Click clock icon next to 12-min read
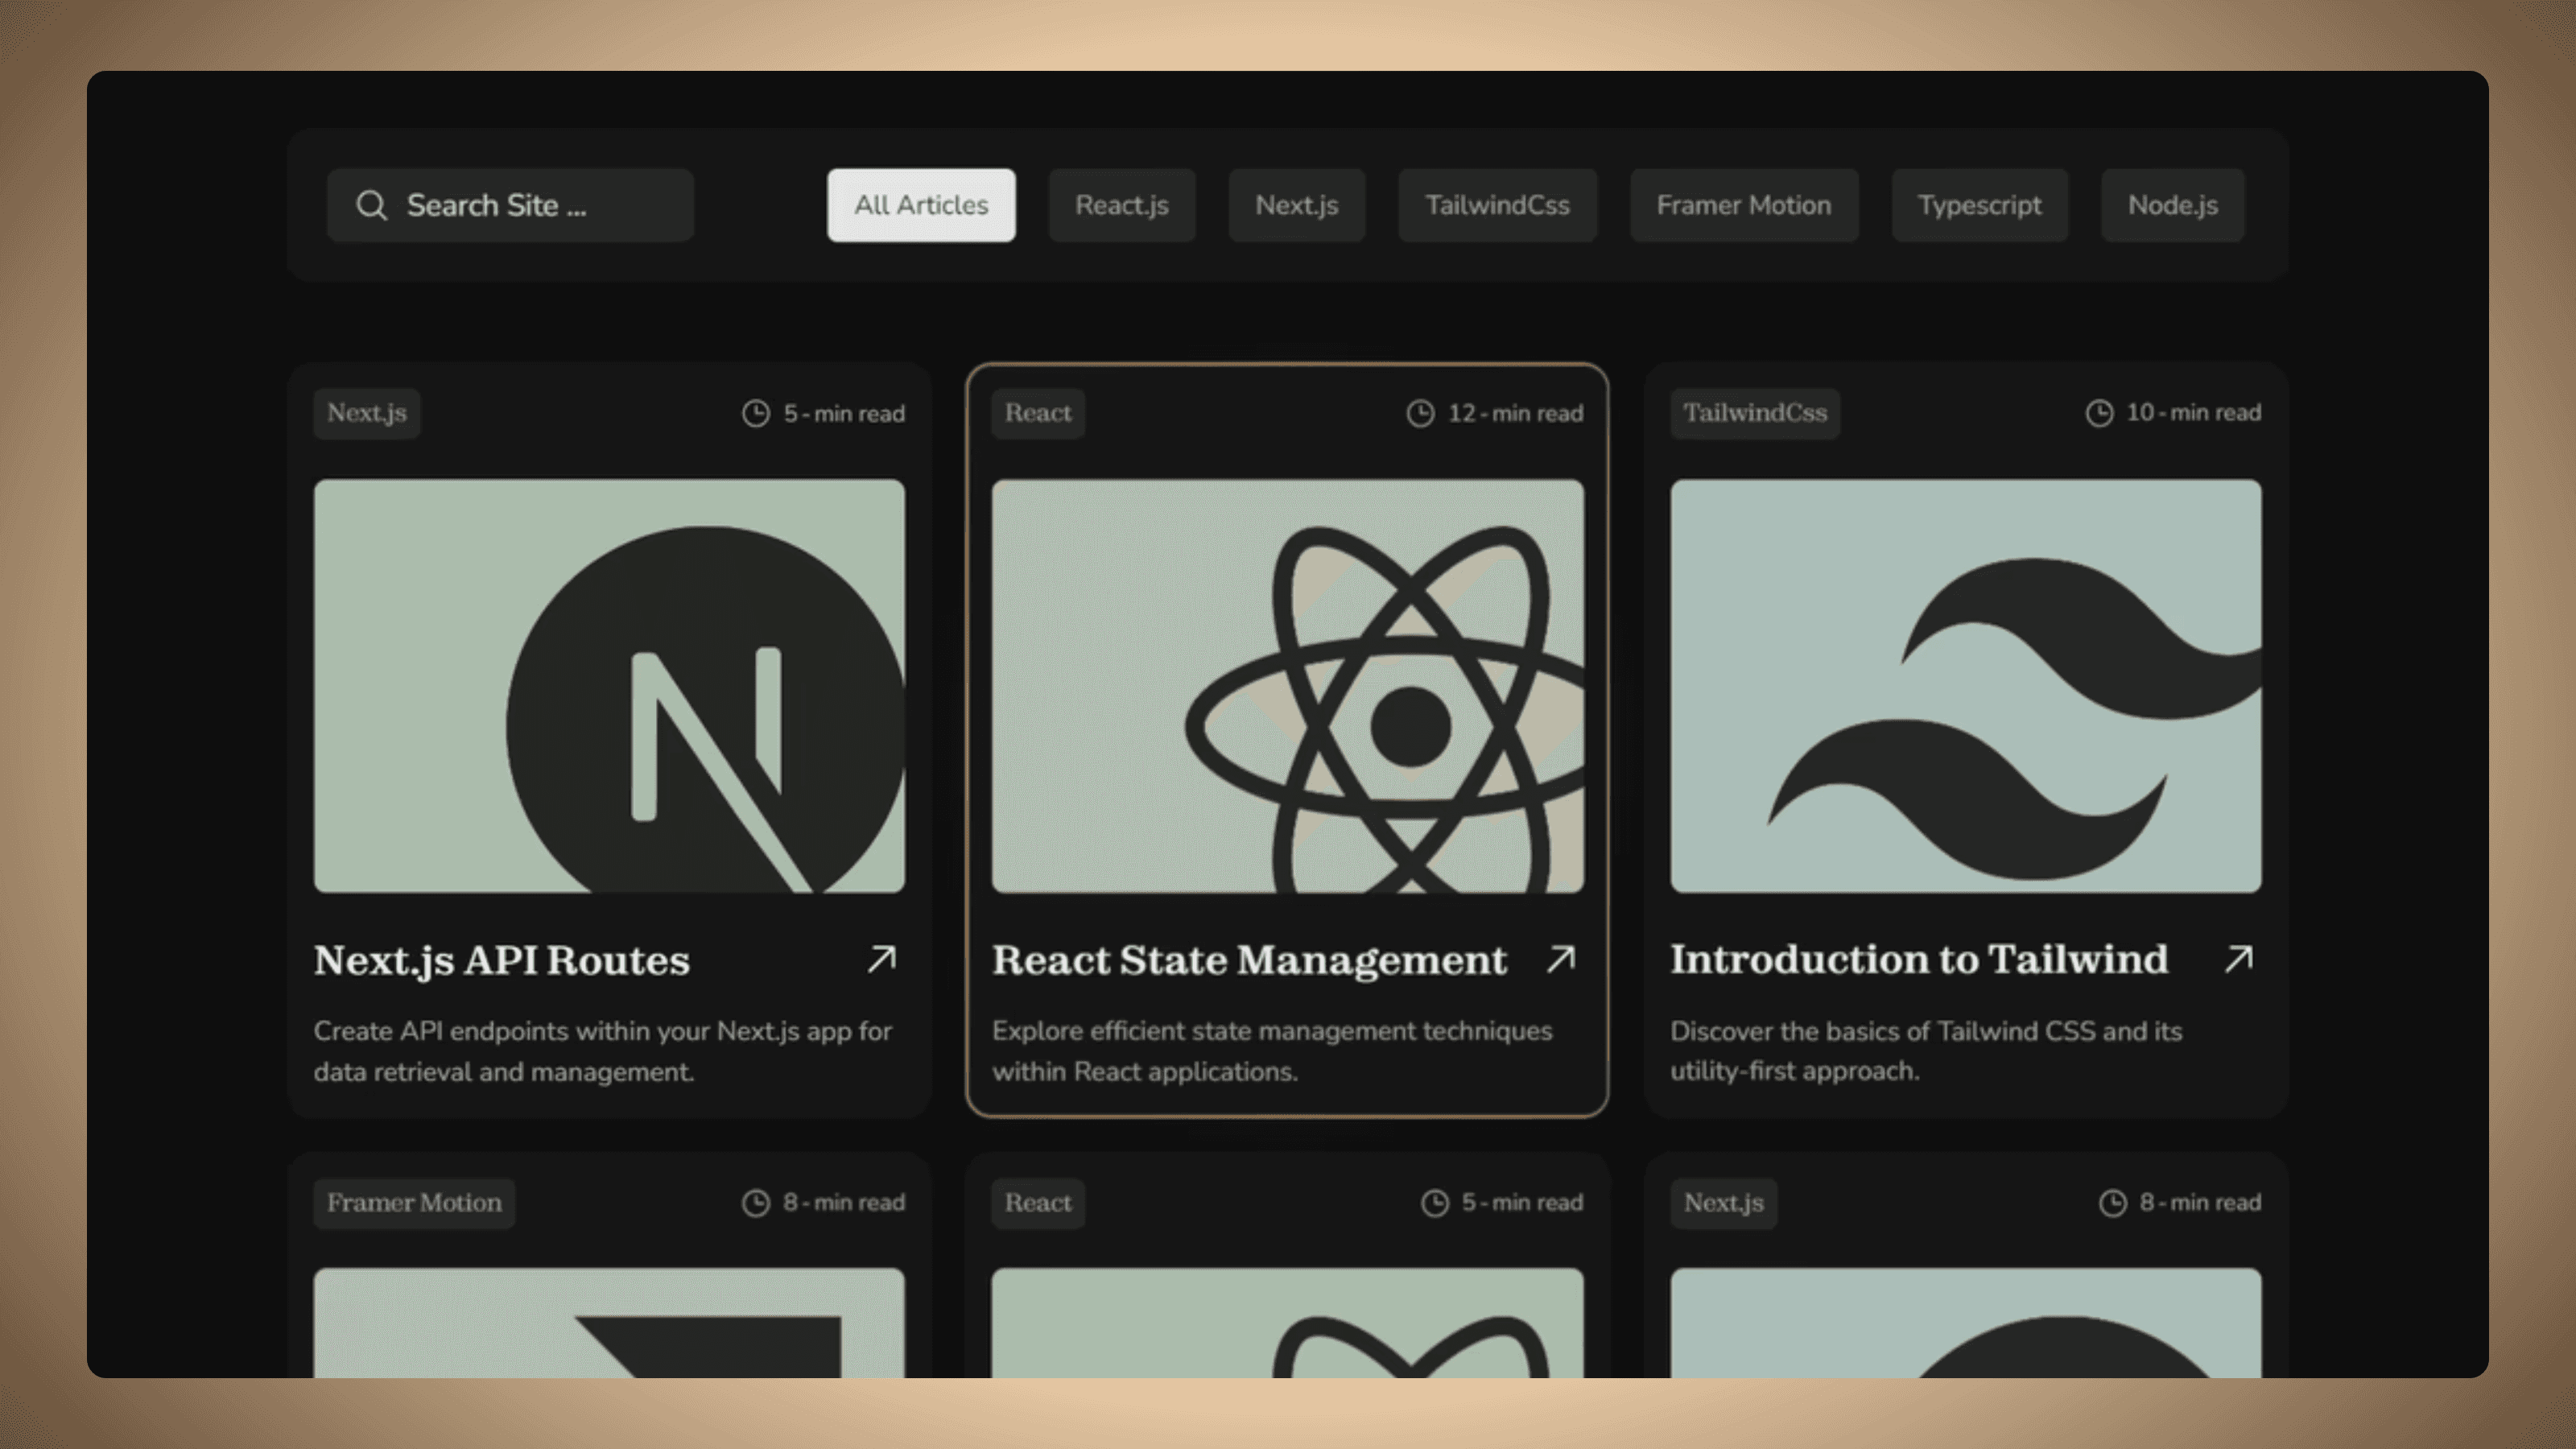The width and height of the screenshot is (2576, 1449). (1420, 413)
